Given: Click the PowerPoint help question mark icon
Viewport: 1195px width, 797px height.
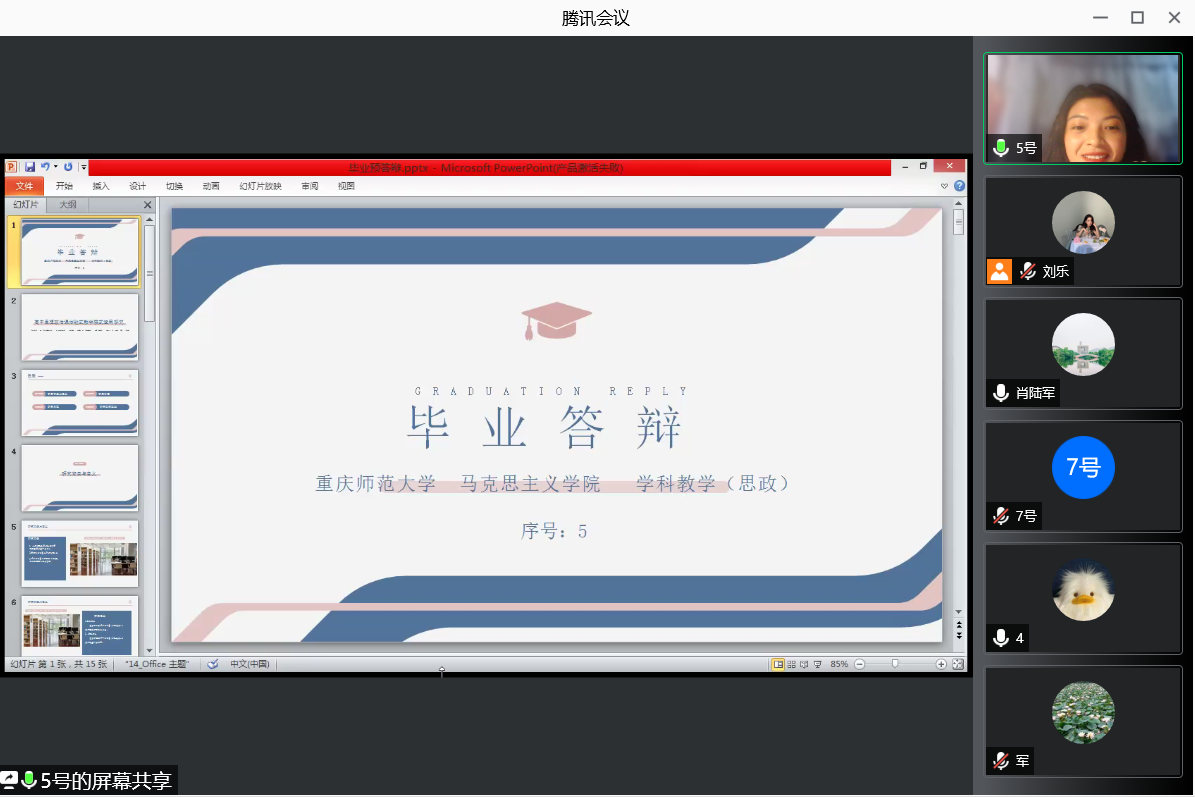Looking at the screenshot, I should click(959, 186).
